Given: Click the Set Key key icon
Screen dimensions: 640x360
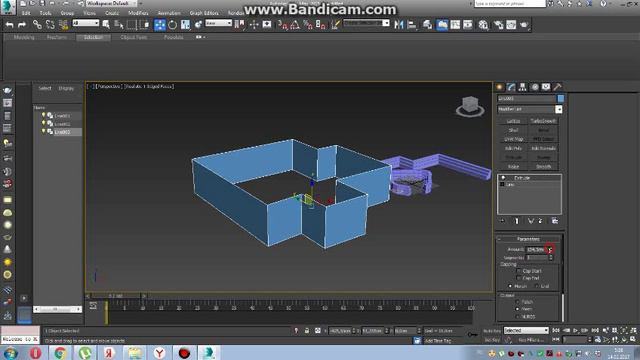Looking at the screenshot, I should [x=472, y=335].
